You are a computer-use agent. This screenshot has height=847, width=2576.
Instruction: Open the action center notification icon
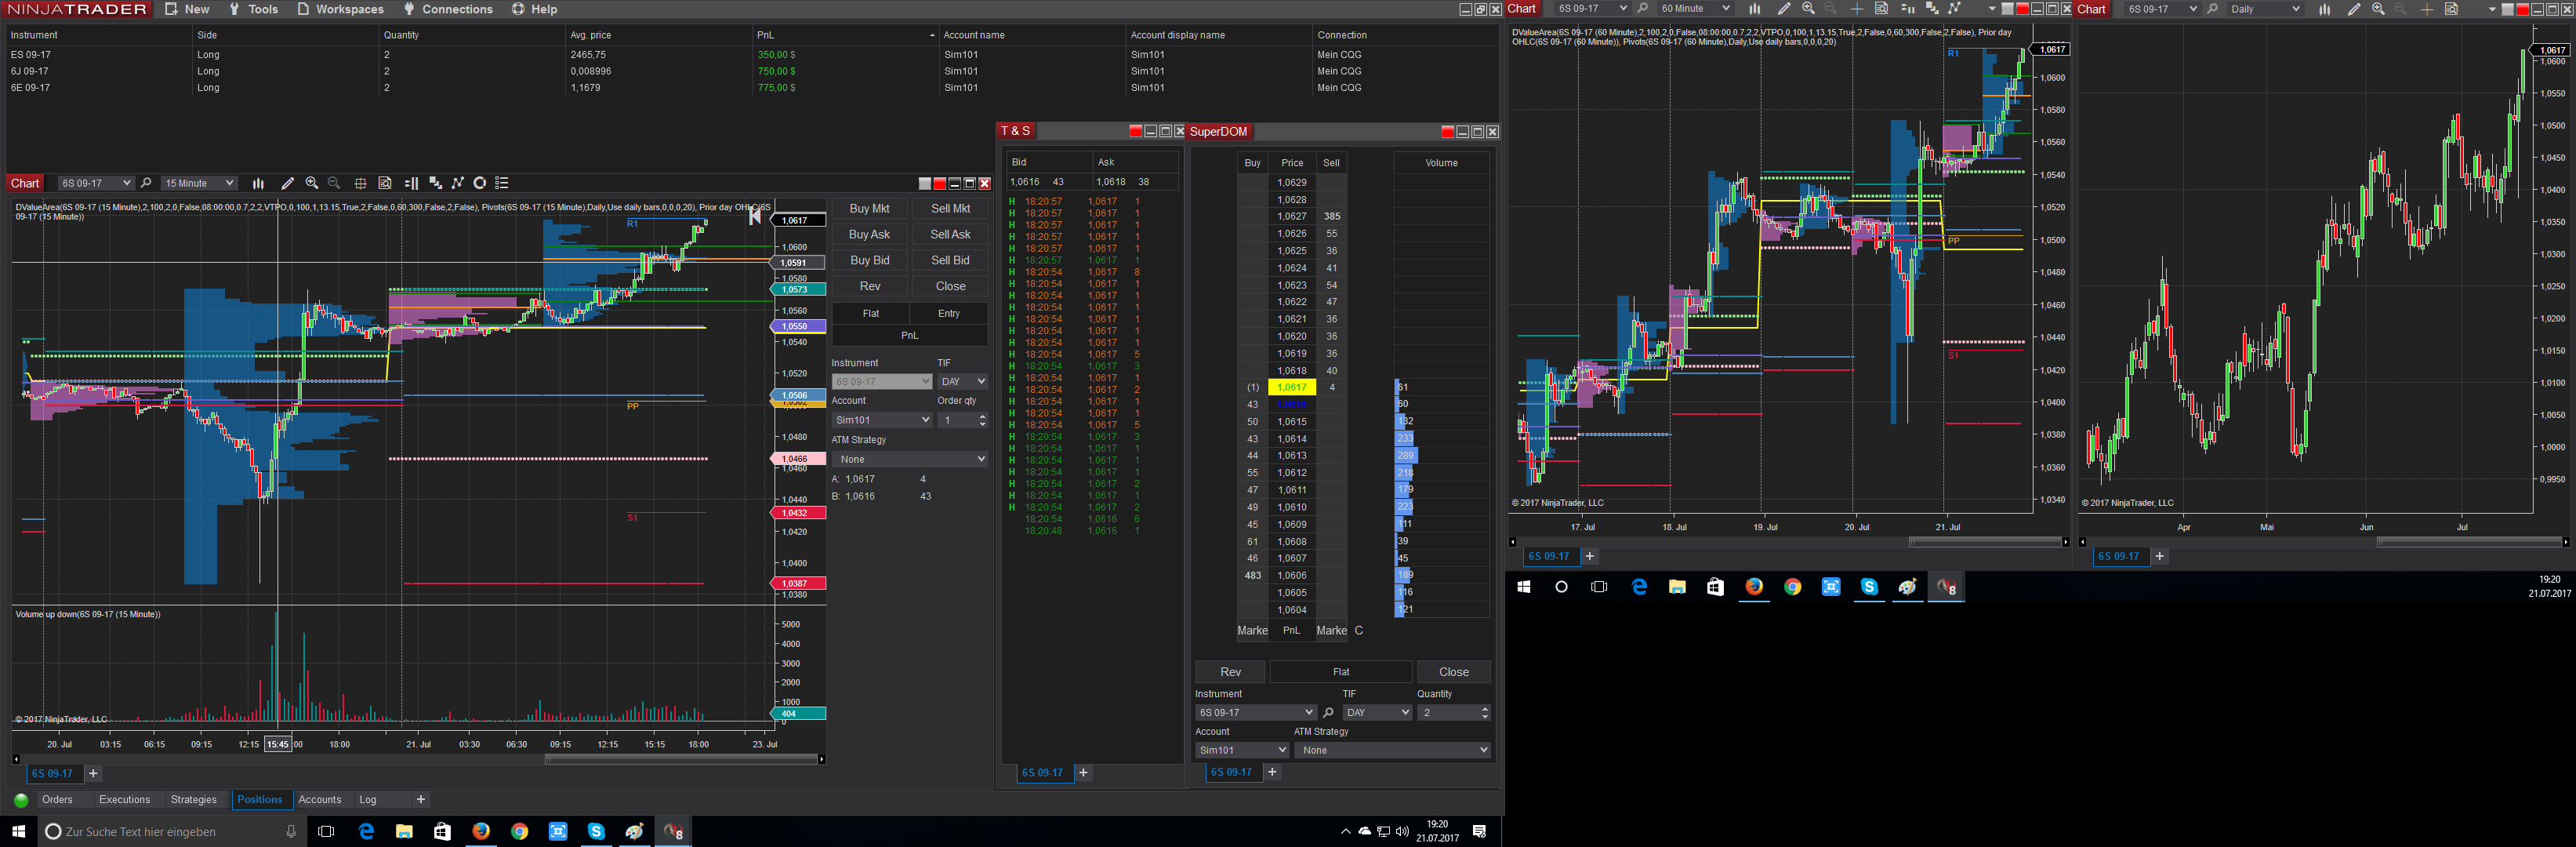click(x=1480, y=831)
